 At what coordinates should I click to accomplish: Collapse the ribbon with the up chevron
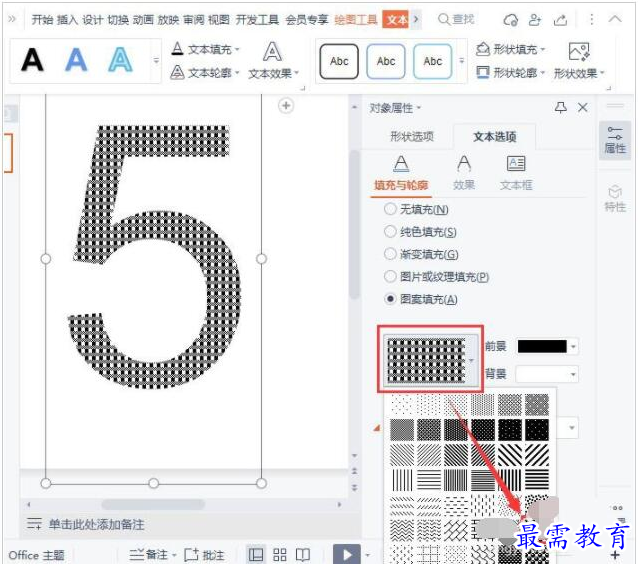coord(615,19)
